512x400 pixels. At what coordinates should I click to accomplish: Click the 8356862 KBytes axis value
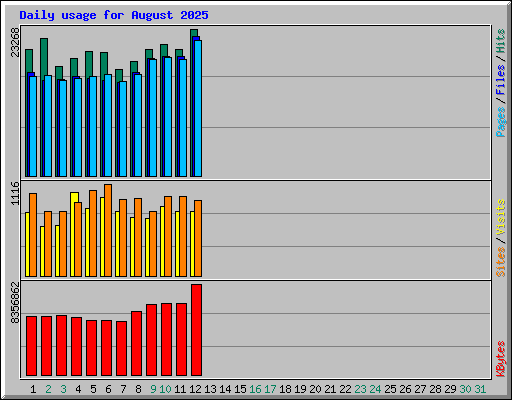(15, 302)
